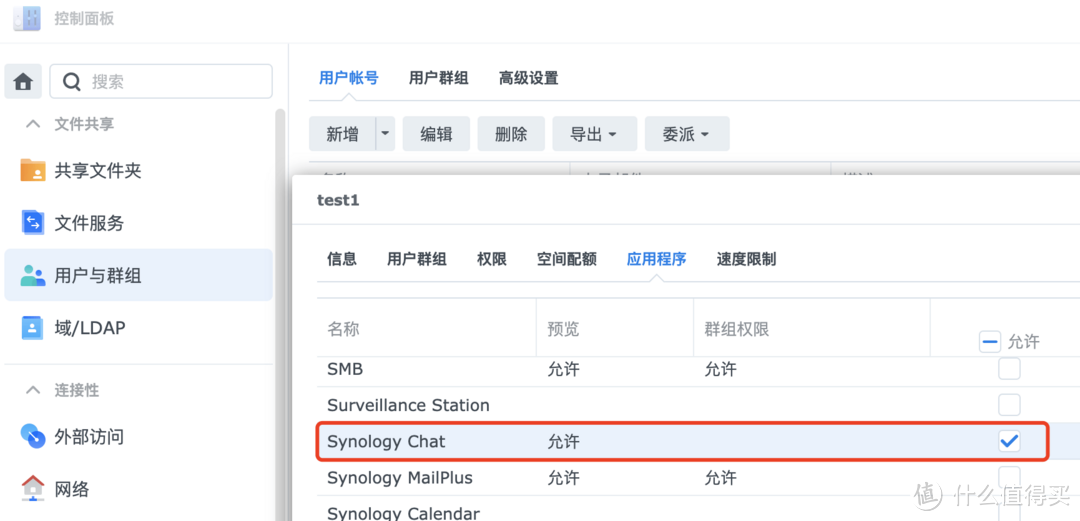Select the Synology MailPlus row name
This screenshot has width=1080, height=521.
pyautogui.click(x=400, y=478)
